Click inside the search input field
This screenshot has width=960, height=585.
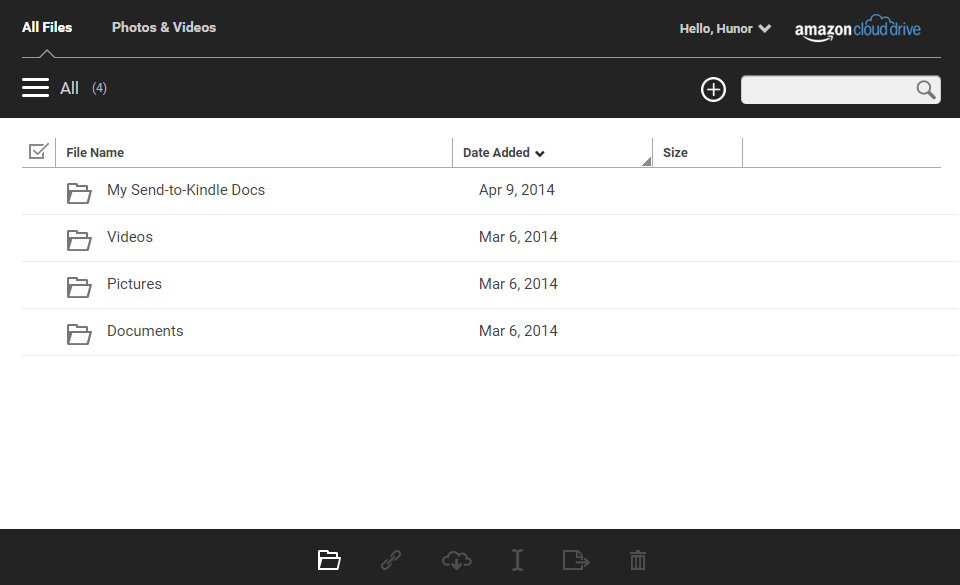[827, 90]
